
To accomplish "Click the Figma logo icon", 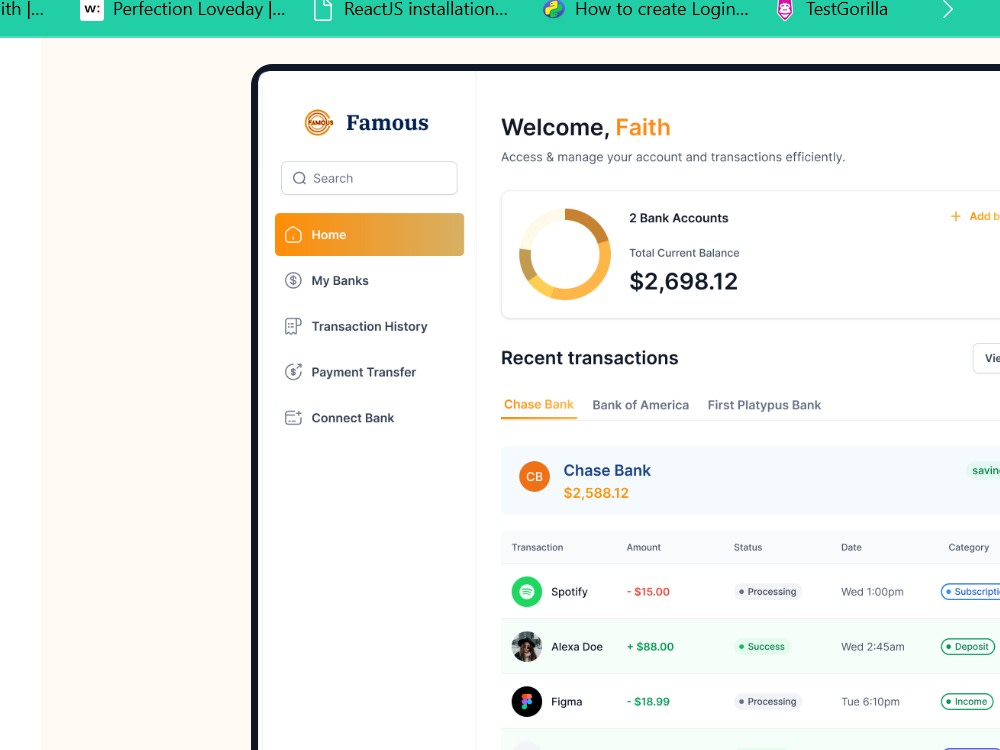I will coord(527,702).
